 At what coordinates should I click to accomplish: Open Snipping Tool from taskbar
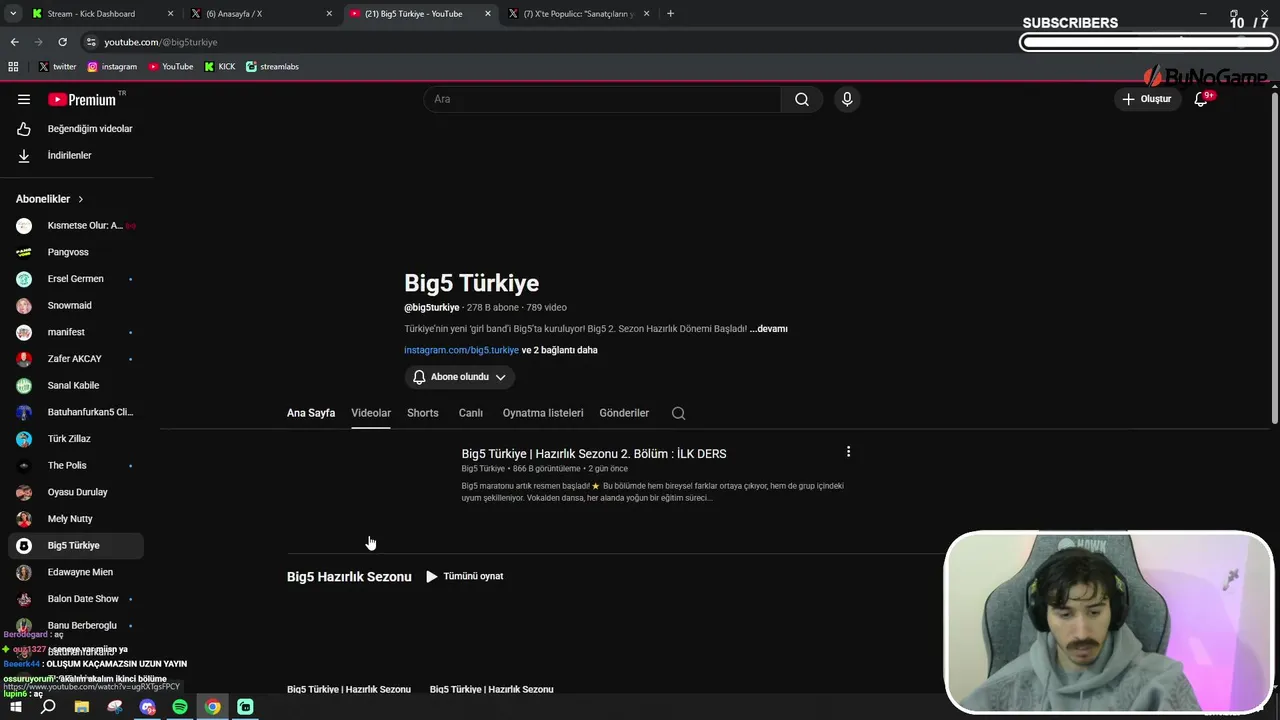pyautogui.click(x=115, y=707)
